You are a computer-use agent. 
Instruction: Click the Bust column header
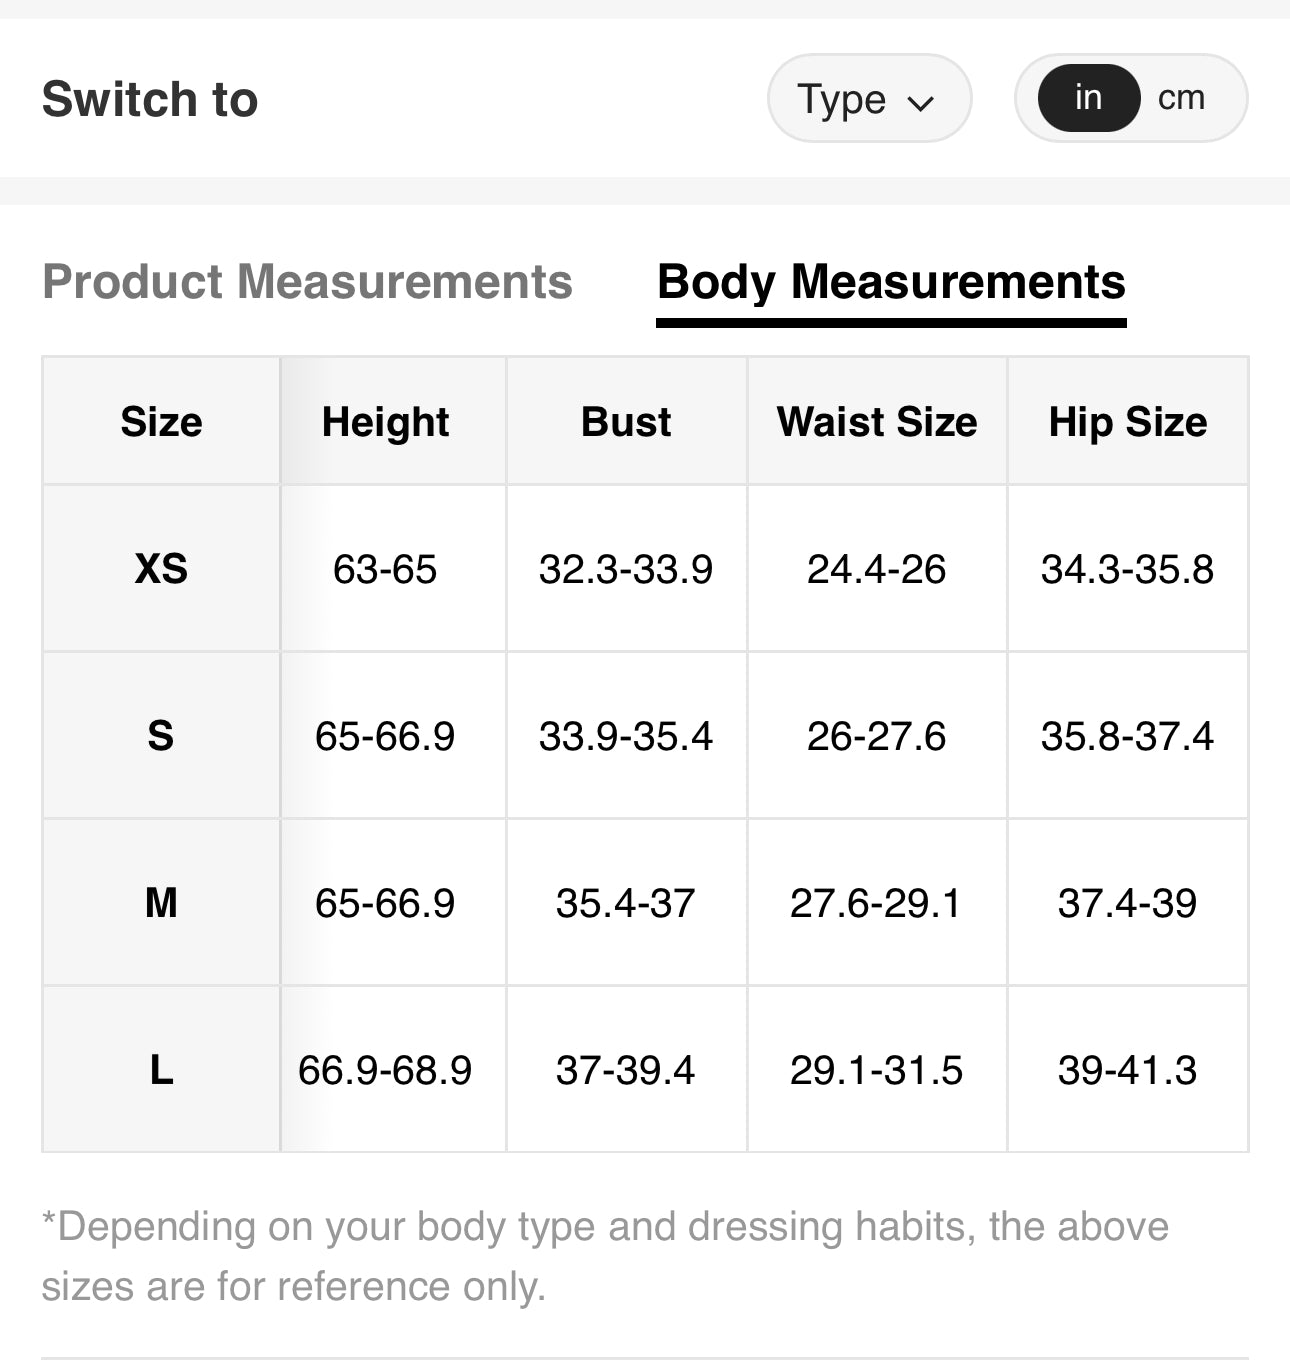626,422
